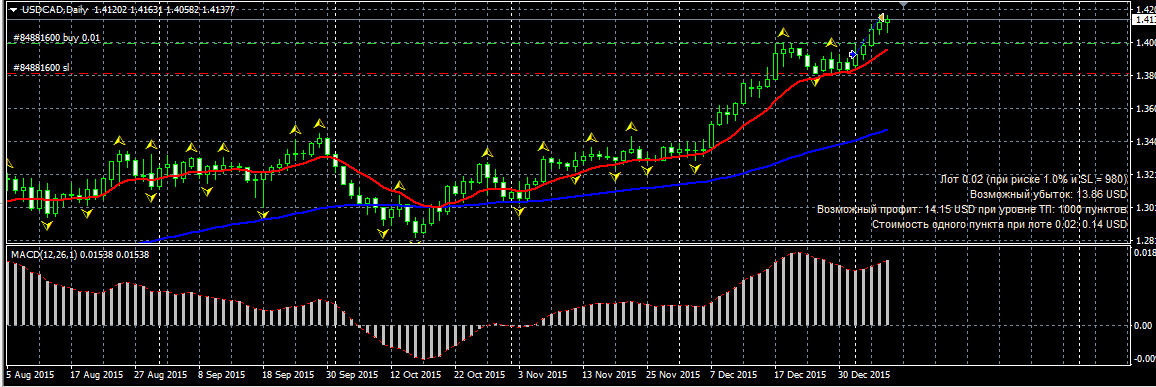Click the '30 Sep 2015' date label
Viewport: 1156px width, 387px height.
(353, 374)
